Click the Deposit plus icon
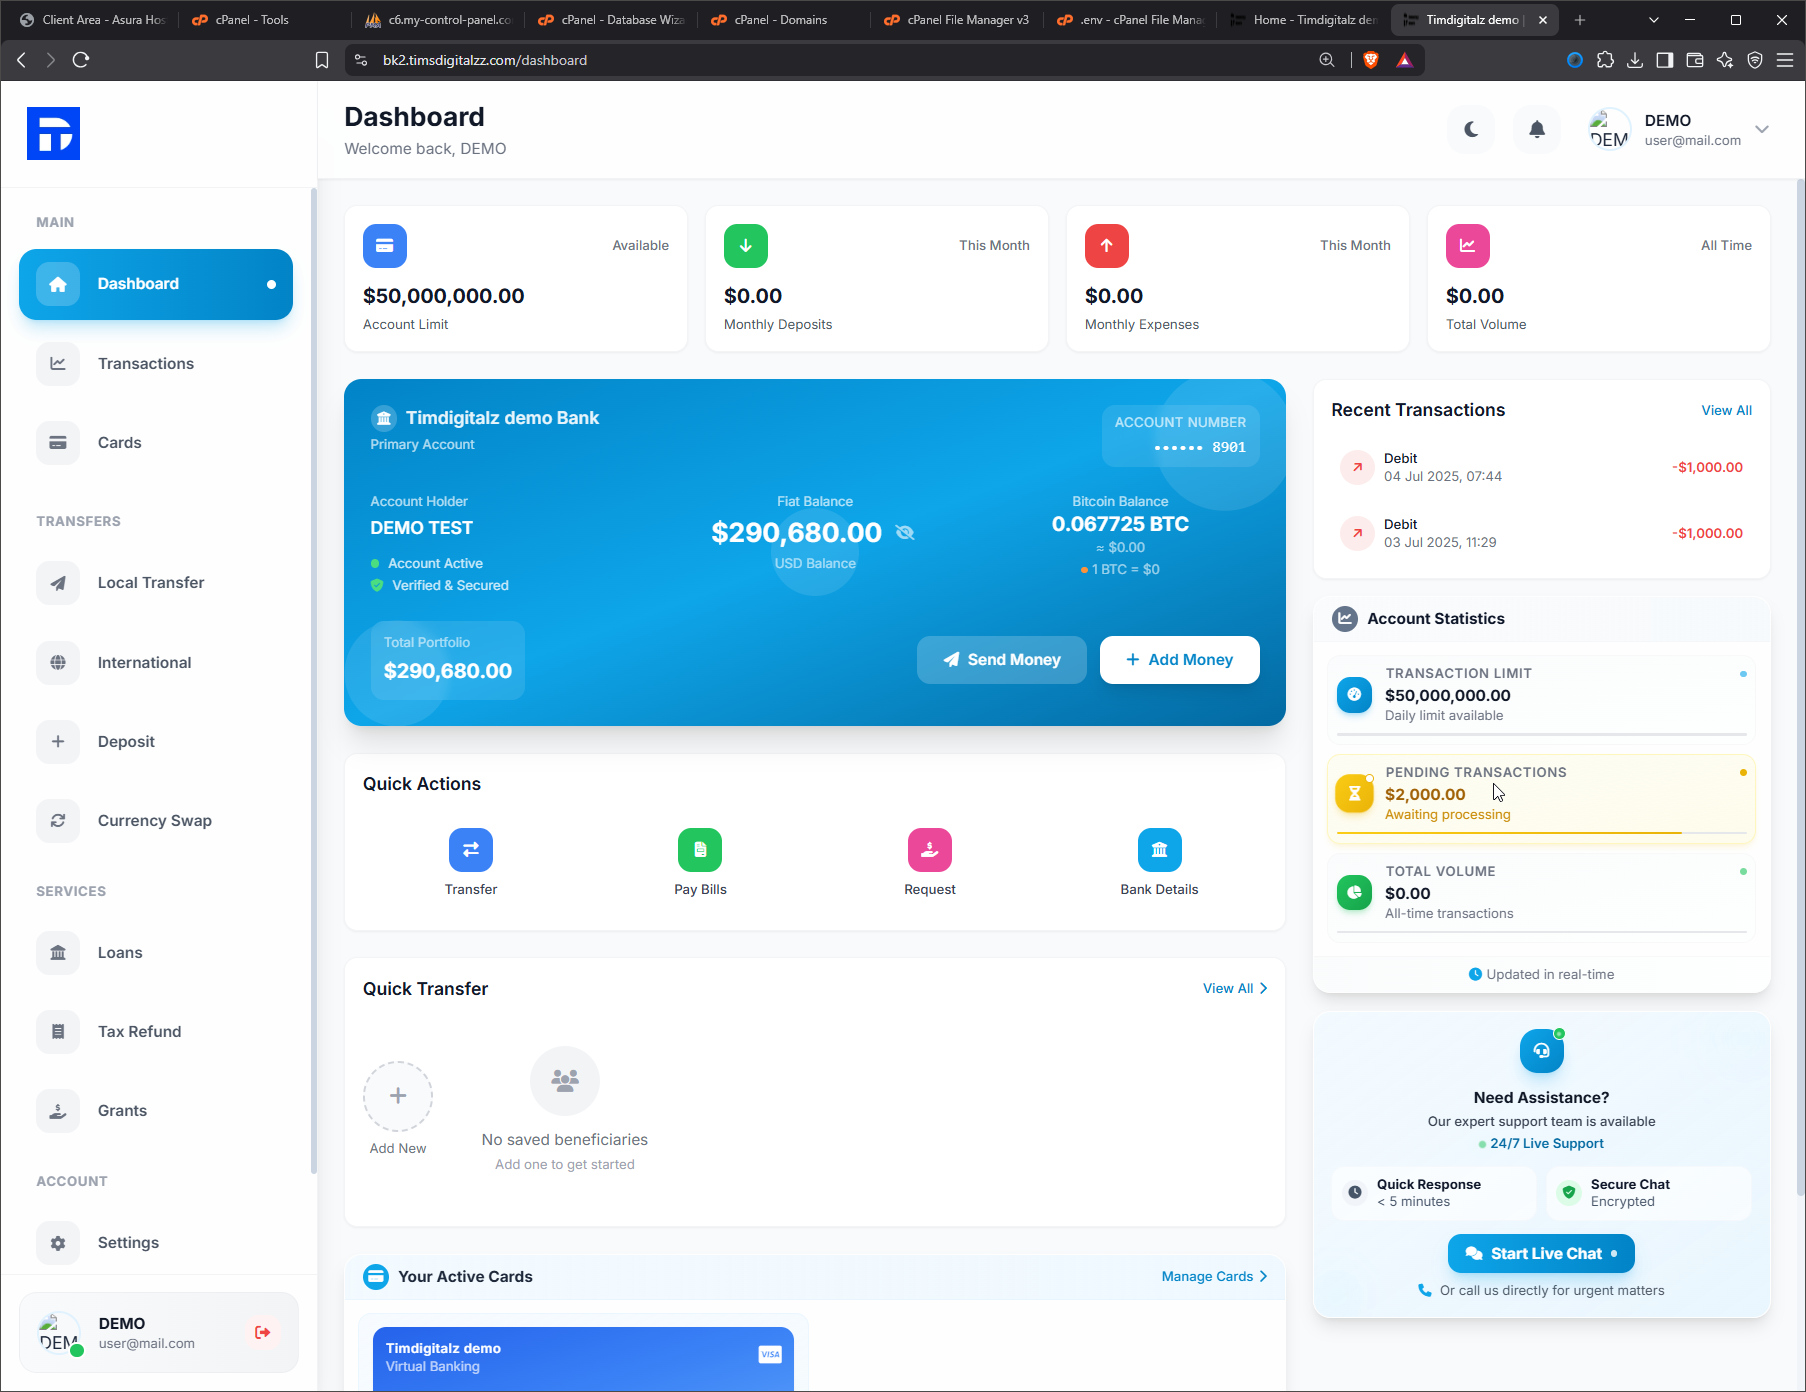The image size is (1806, 1392). (58, 742)
